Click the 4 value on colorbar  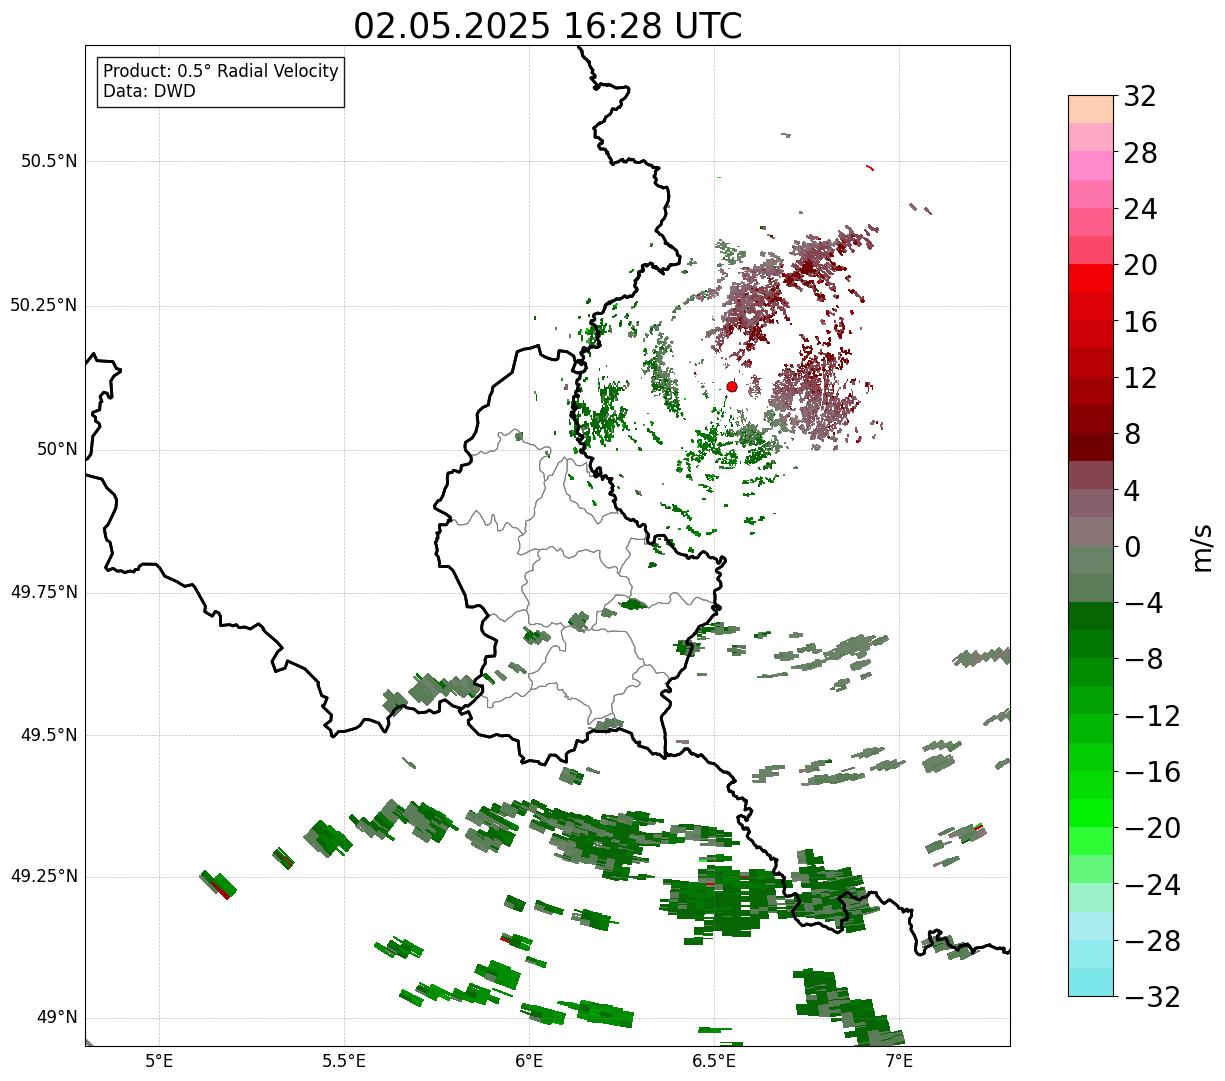pyautogui.click(x=1132, y=491)
